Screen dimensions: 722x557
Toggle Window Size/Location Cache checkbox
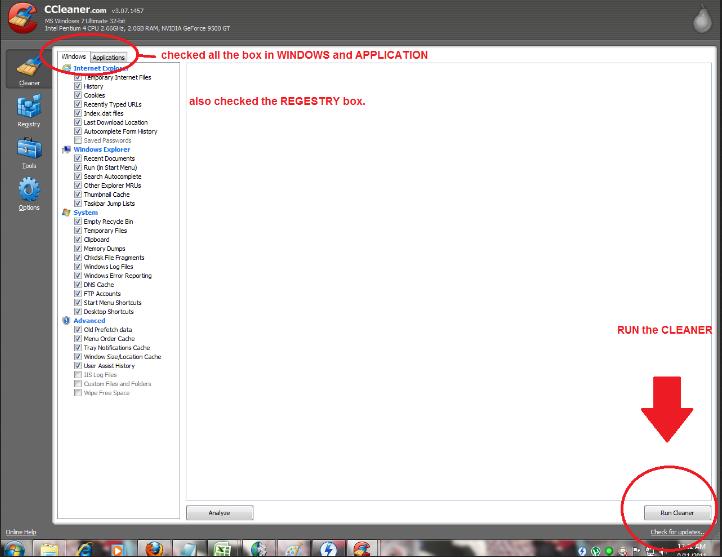click(78, 357)
